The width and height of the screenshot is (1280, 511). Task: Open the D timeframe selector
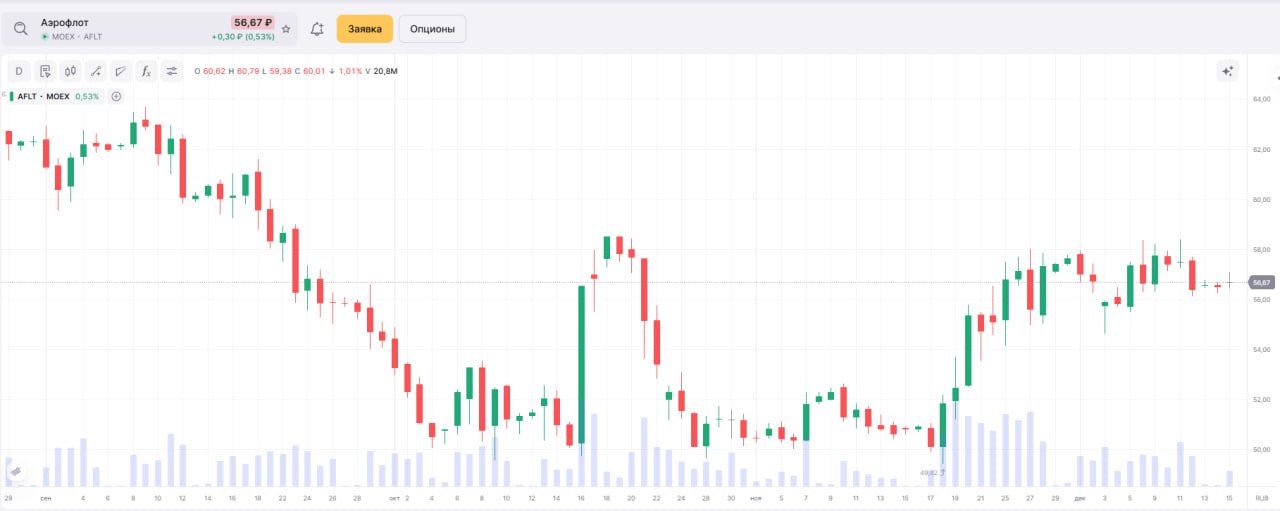(19, 71)
